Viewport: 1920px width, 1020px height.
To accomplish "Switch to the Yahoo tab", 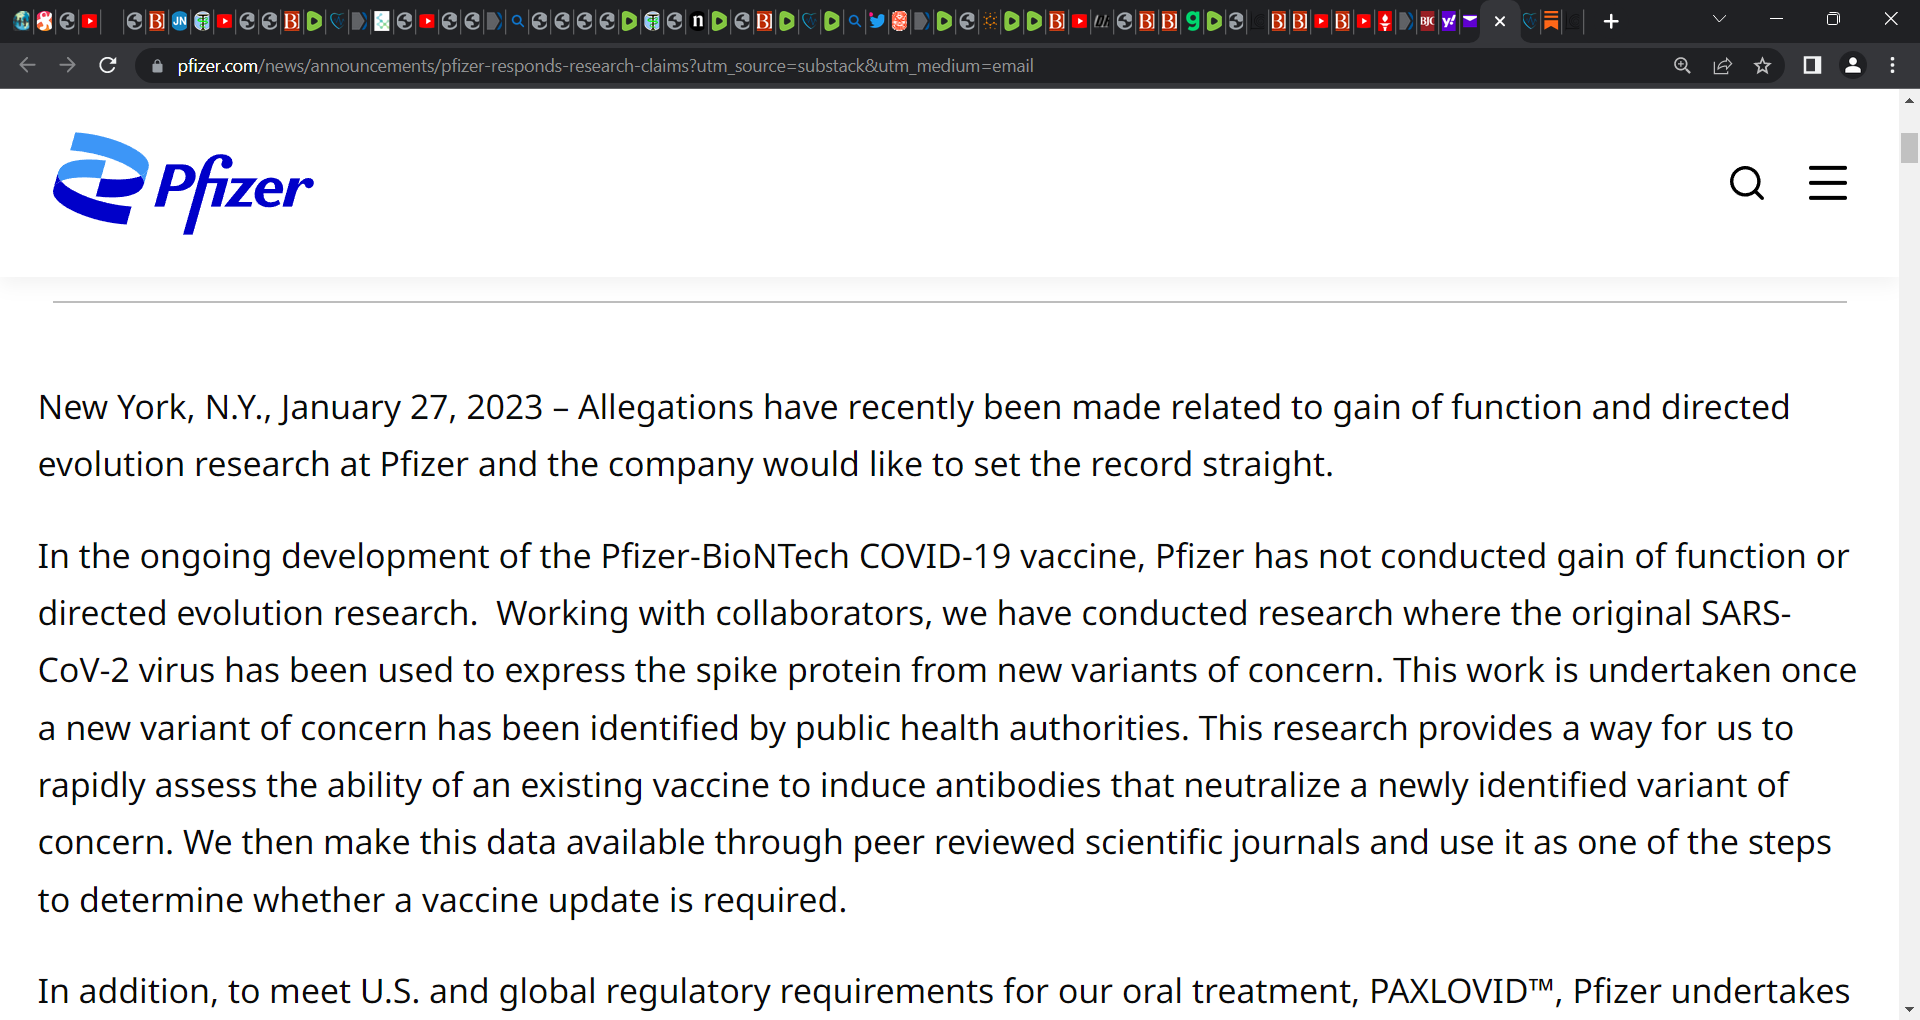I will [x=1448, y=21].
